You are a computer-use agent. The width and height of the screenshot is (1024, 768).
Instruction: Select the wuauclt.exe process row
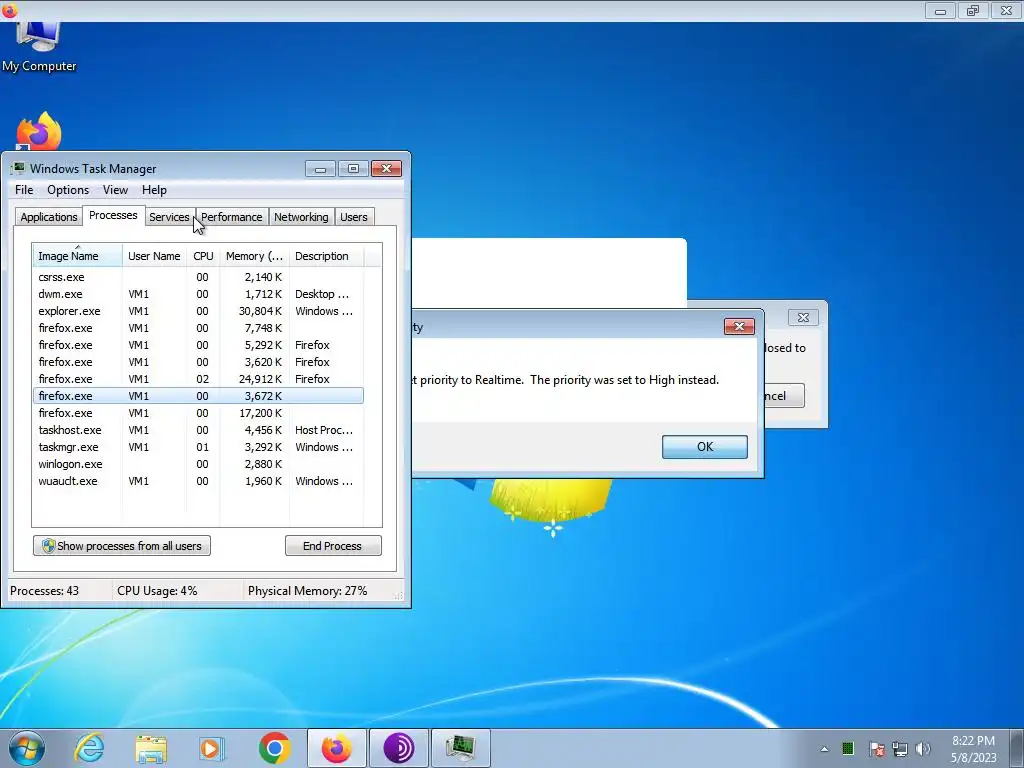(198, 481)
